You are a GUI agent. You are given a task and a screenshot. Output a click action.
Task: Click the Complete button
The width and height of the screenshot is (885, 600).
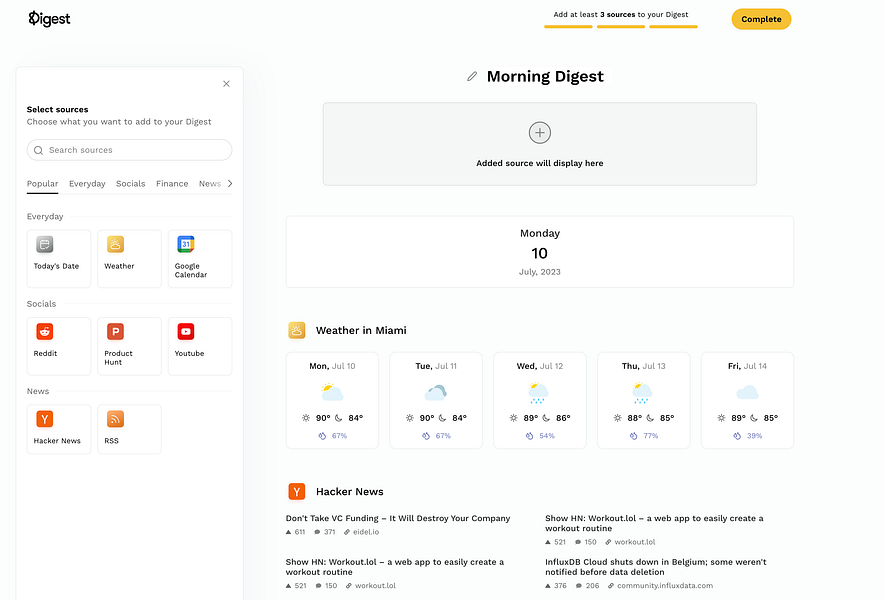pos(761,19)
